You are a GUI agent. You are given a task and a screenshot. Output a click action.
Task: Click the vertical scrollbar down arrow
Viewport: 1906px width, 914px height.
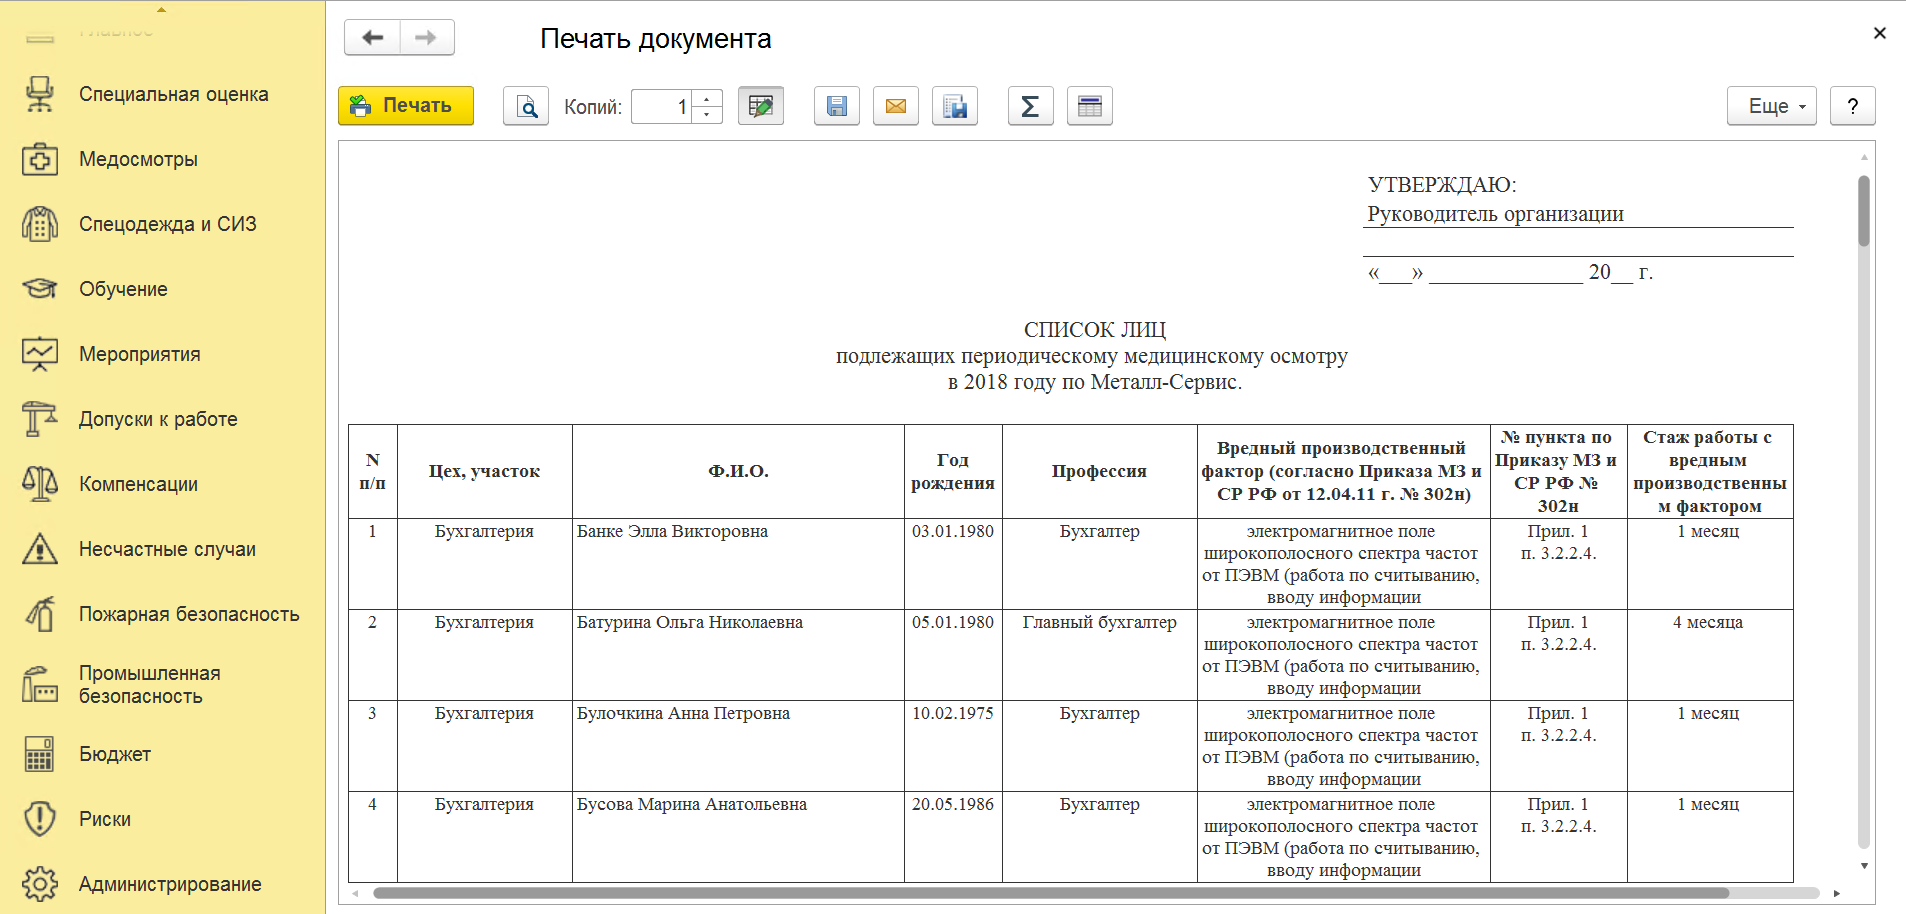click(x=1864, y=866)
